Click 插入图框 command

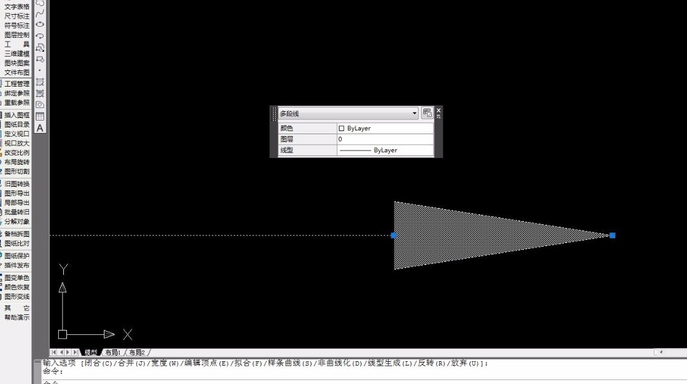point(16,115)
